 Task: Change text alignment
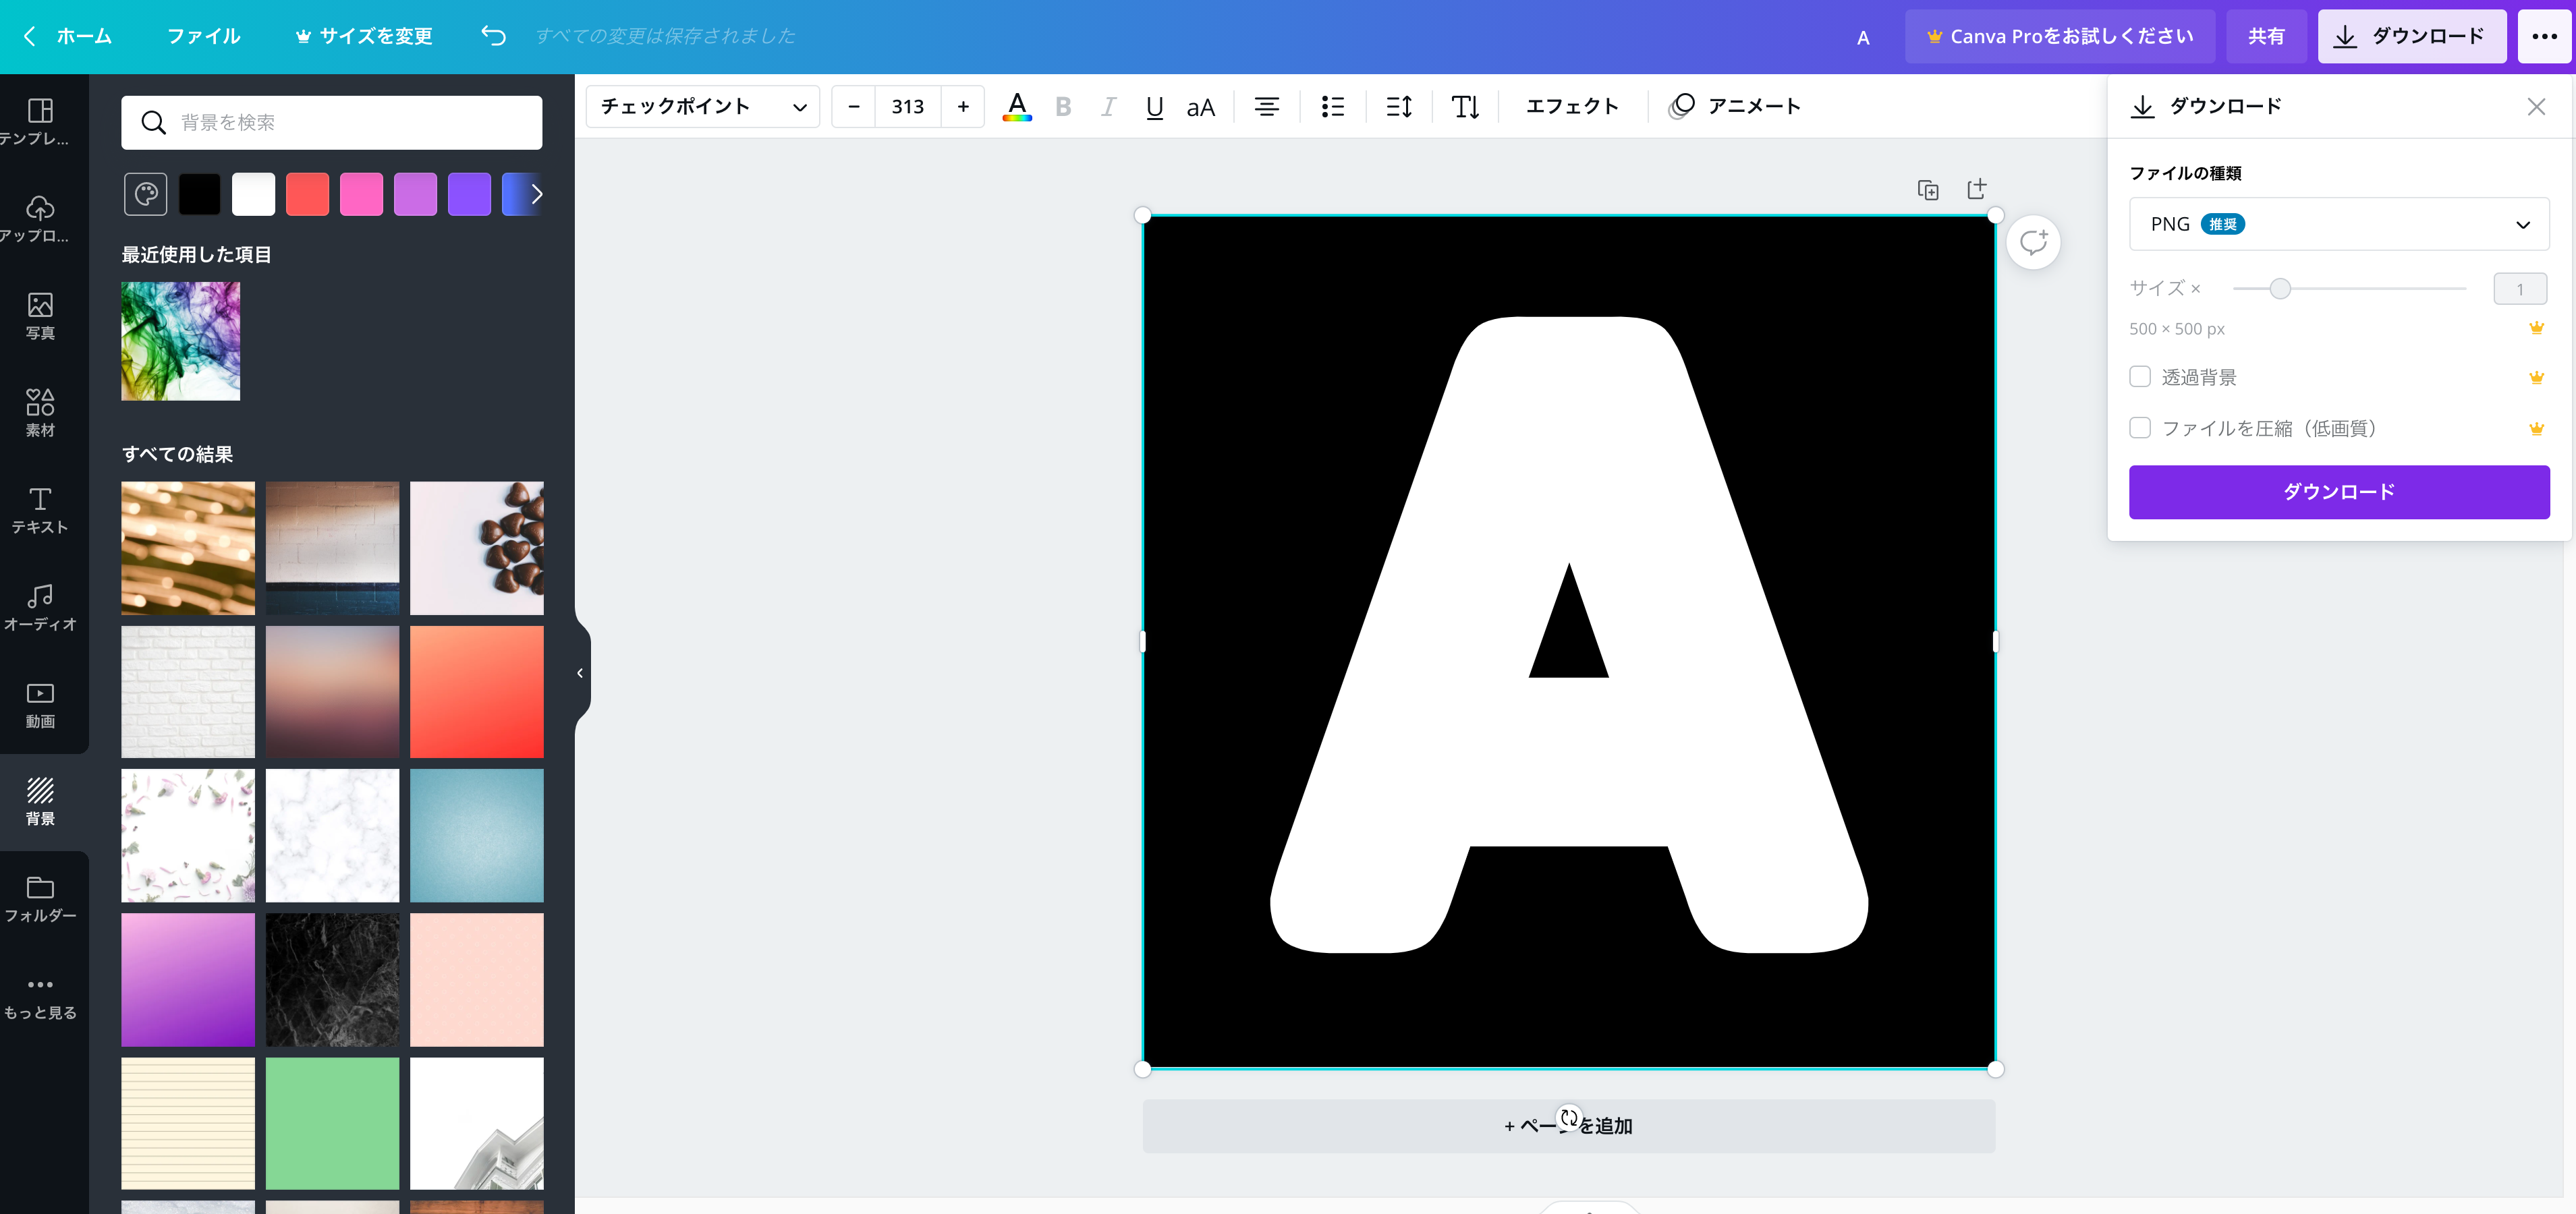1266,106
